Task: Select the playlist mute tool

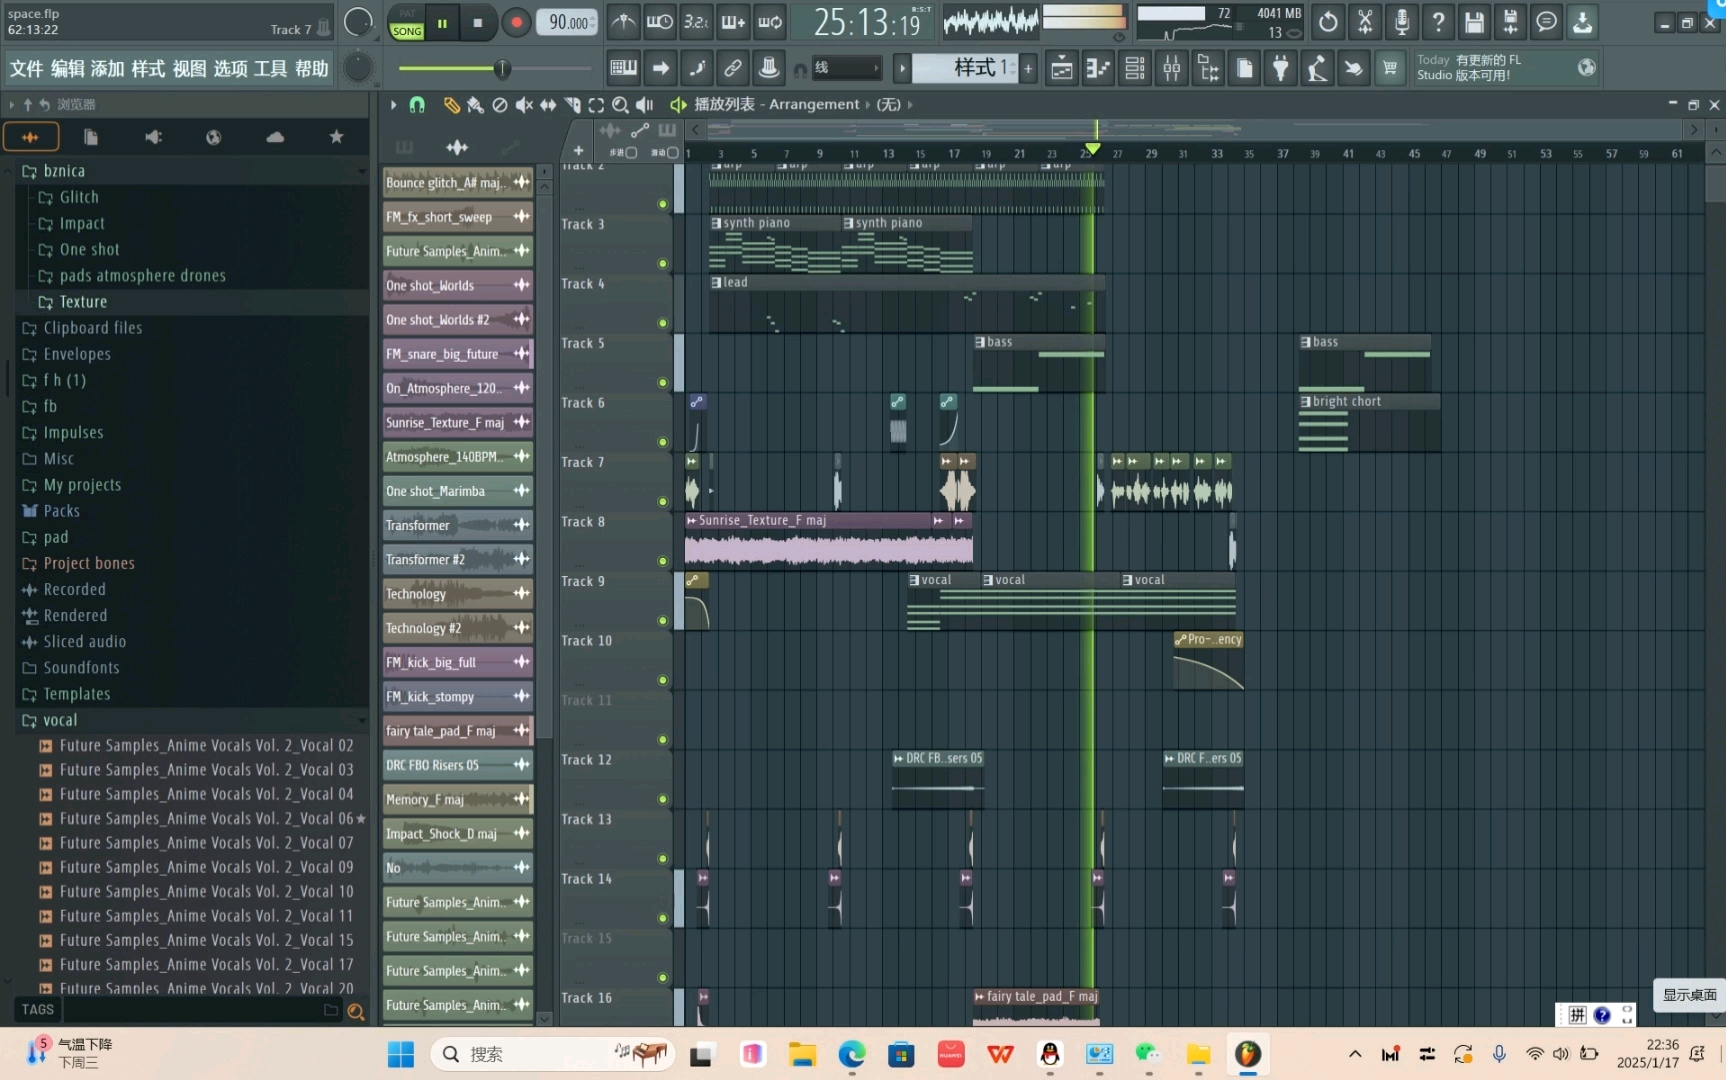Action: (524, 105)
